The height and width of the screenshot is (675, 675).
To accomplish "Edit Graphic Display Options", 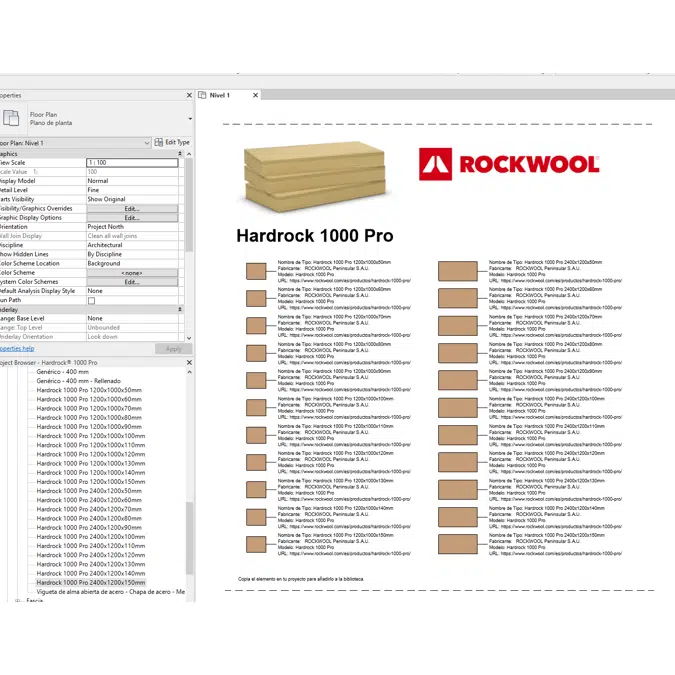I will 132,218.
